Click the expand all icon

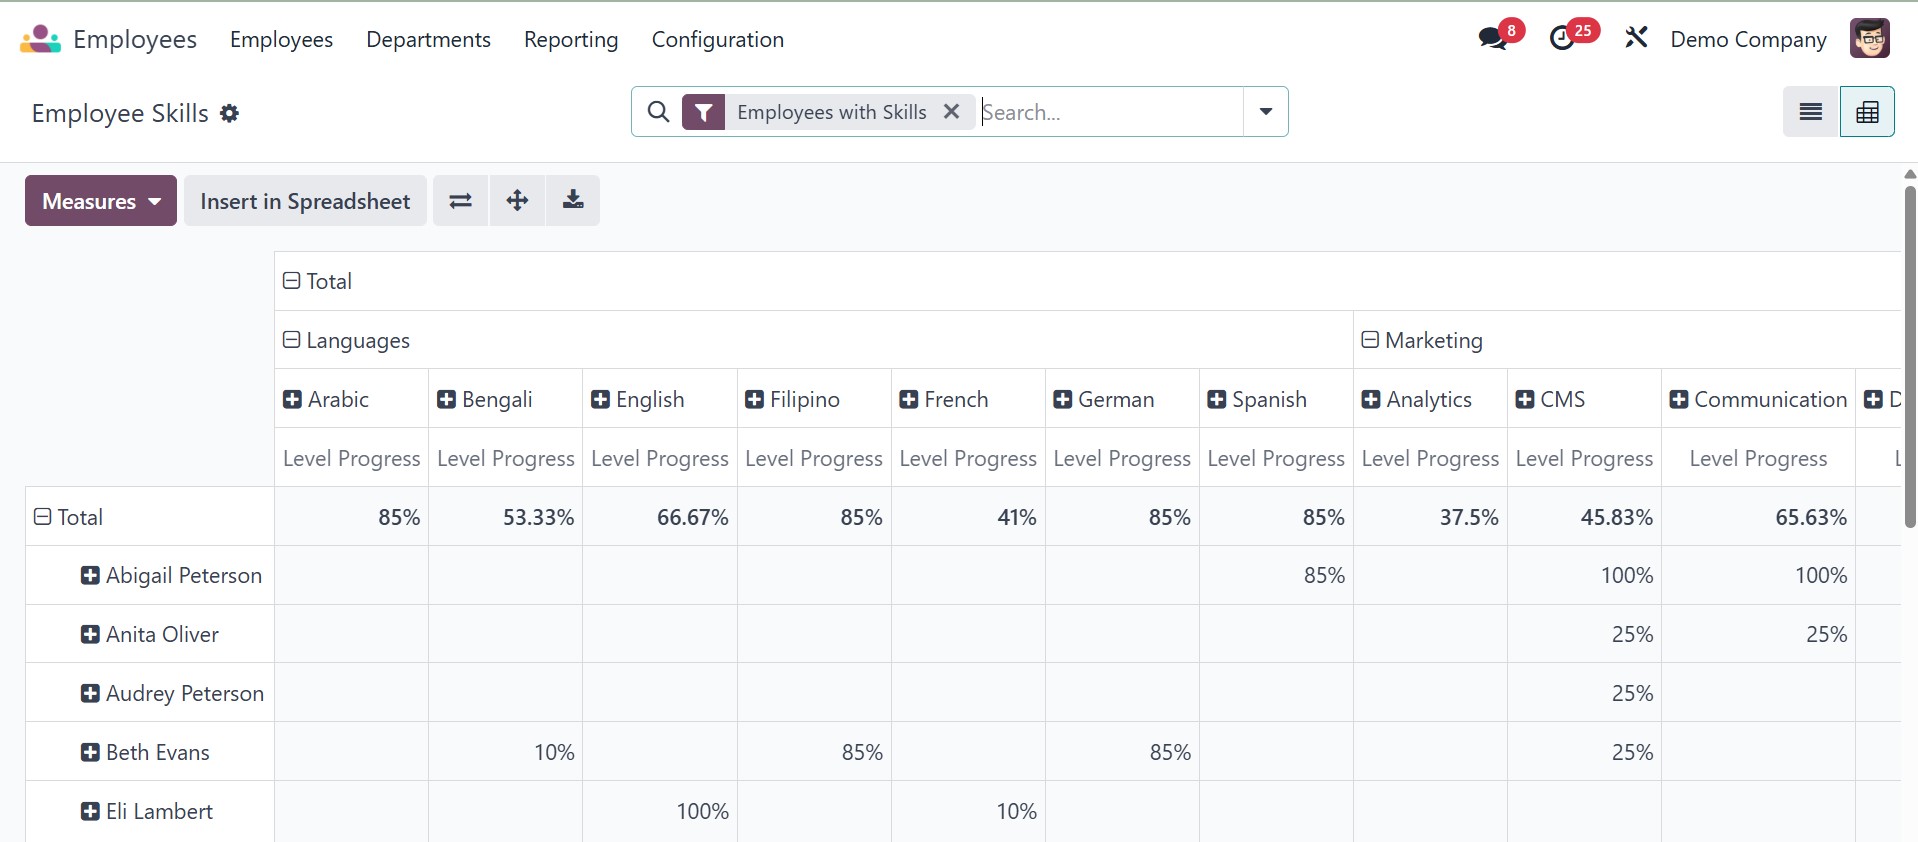[517, 201]
